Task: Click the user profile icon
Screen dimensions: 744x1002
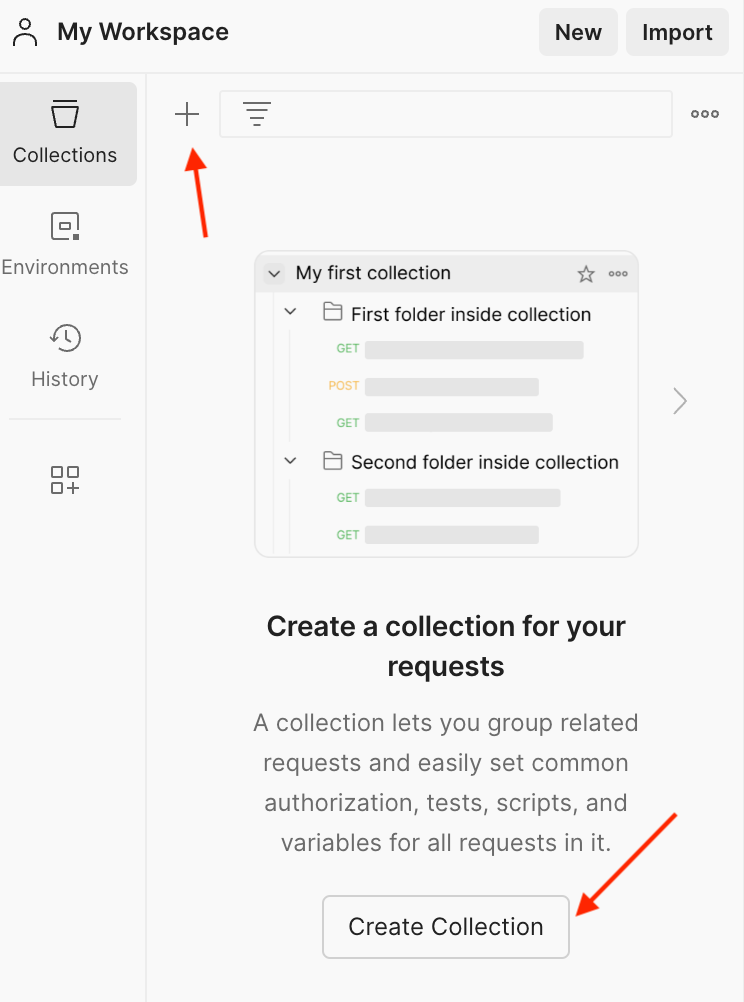Action: (x=25, y=32)
